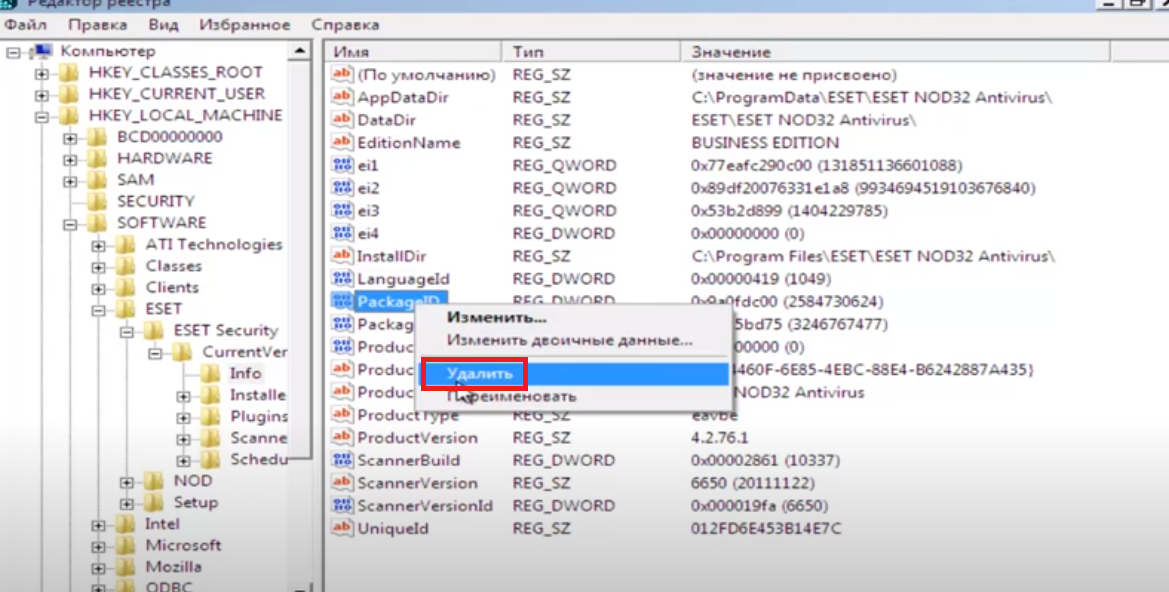The height and width of the screenshot is (592, 1169).
Task: Click the Info folder icon
Action: point(210,374)
